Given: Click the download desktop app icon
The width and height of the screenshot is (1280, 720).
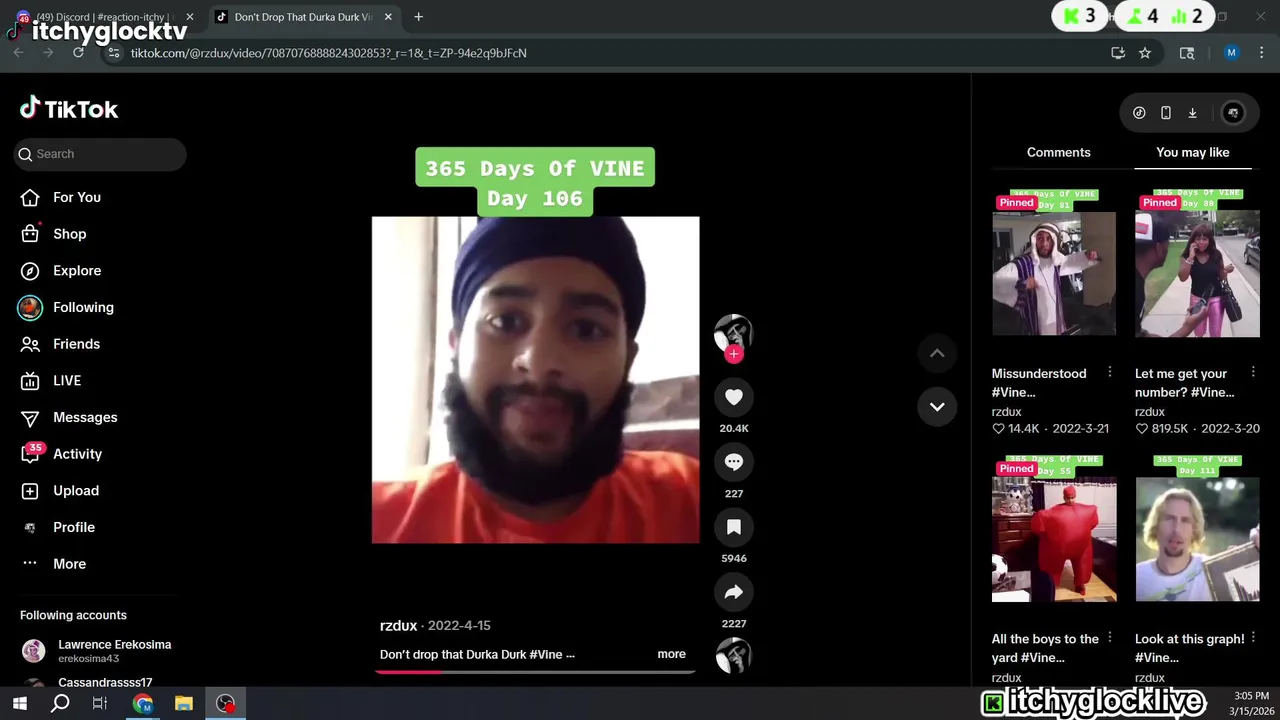Looking at the screenshot, I should coord(1192,113).
